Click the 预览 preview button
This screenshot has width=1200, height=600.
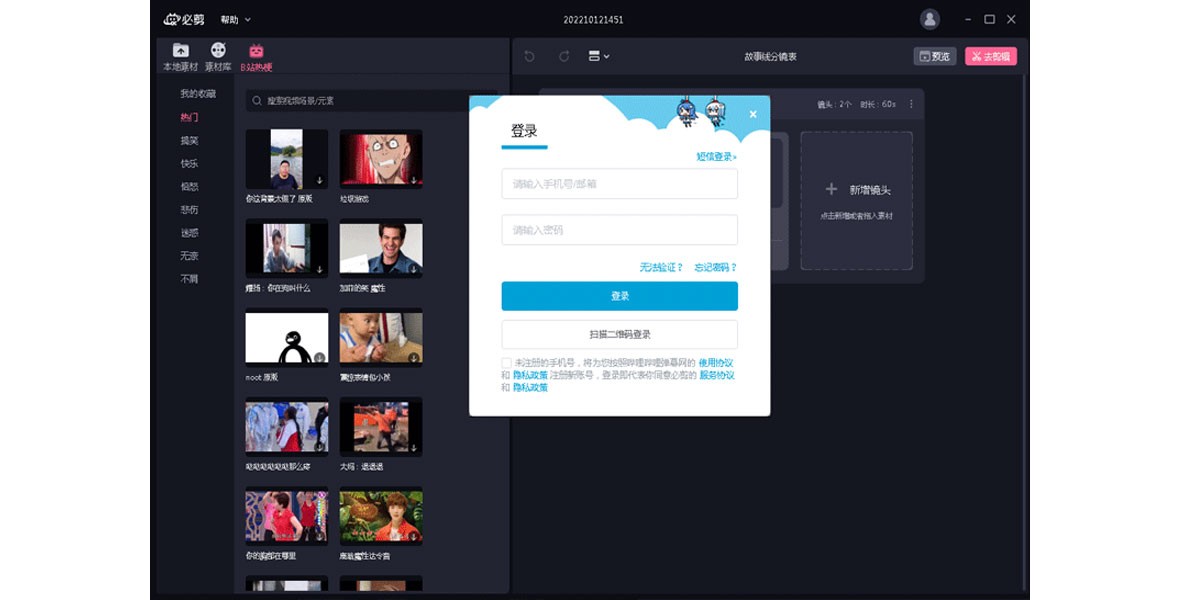[x=935, y=56]
